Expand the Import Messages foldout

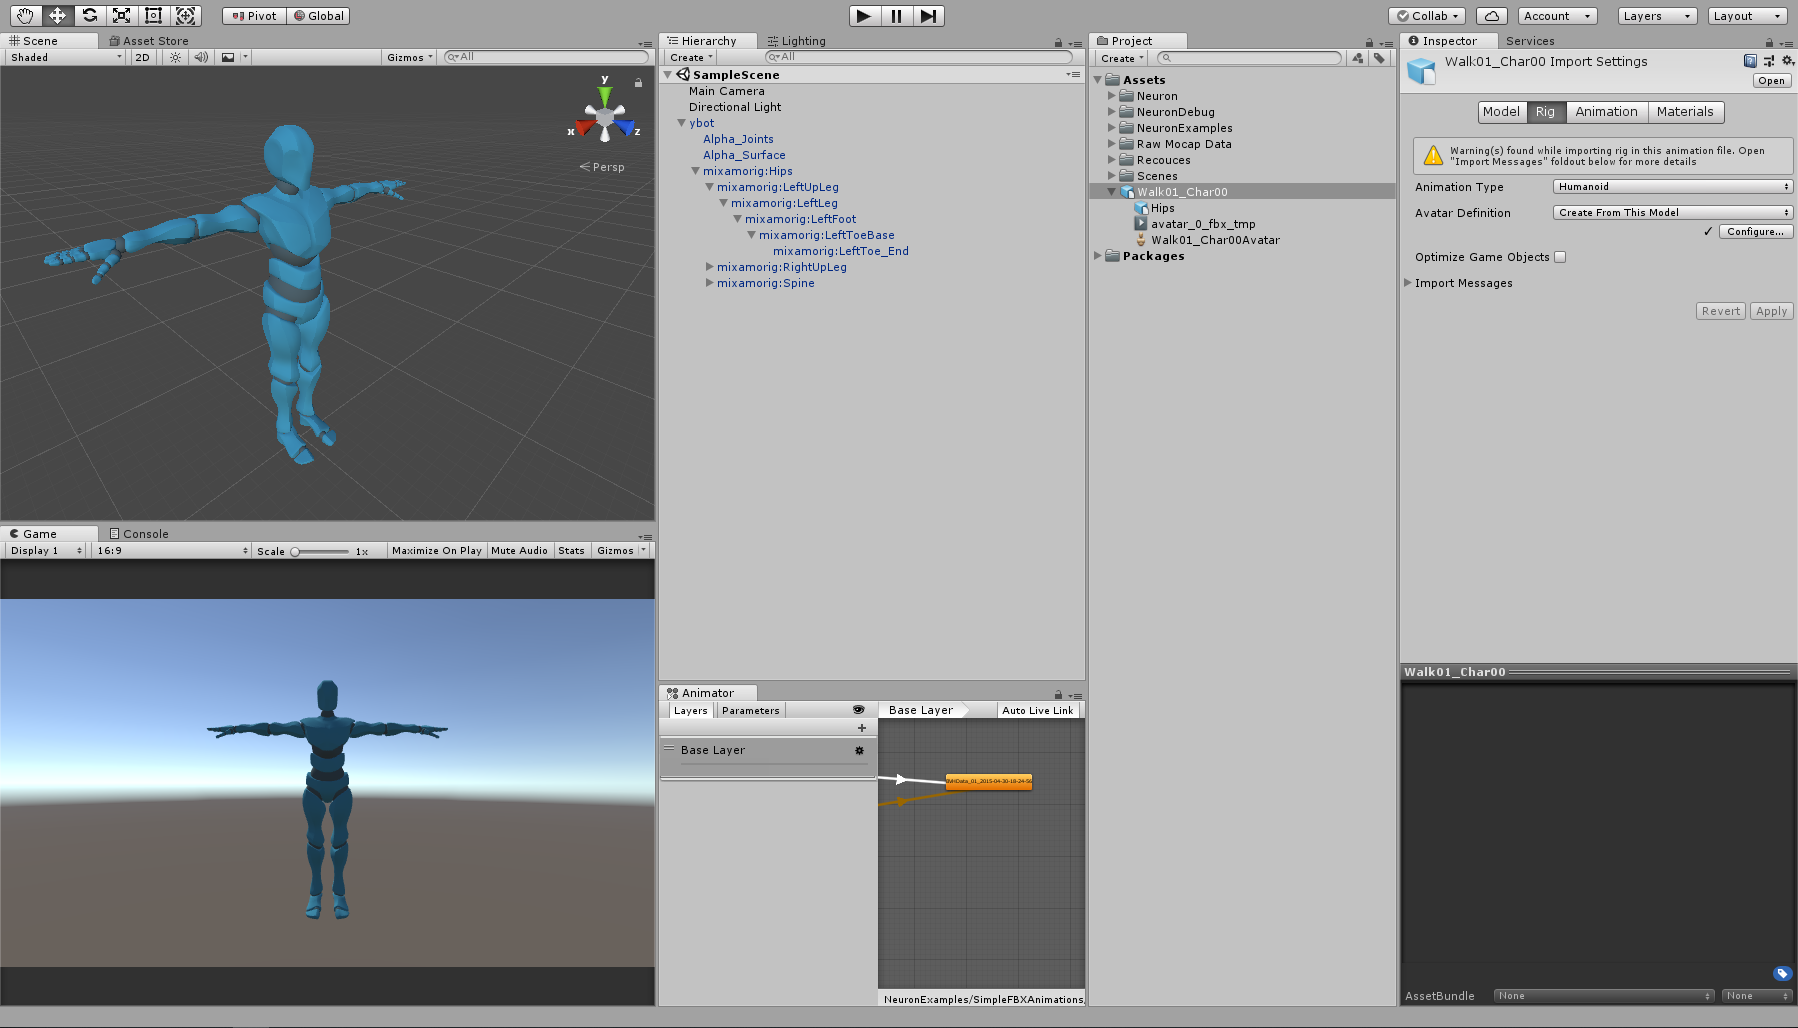pyautogui.click(x=1408, y=283)
